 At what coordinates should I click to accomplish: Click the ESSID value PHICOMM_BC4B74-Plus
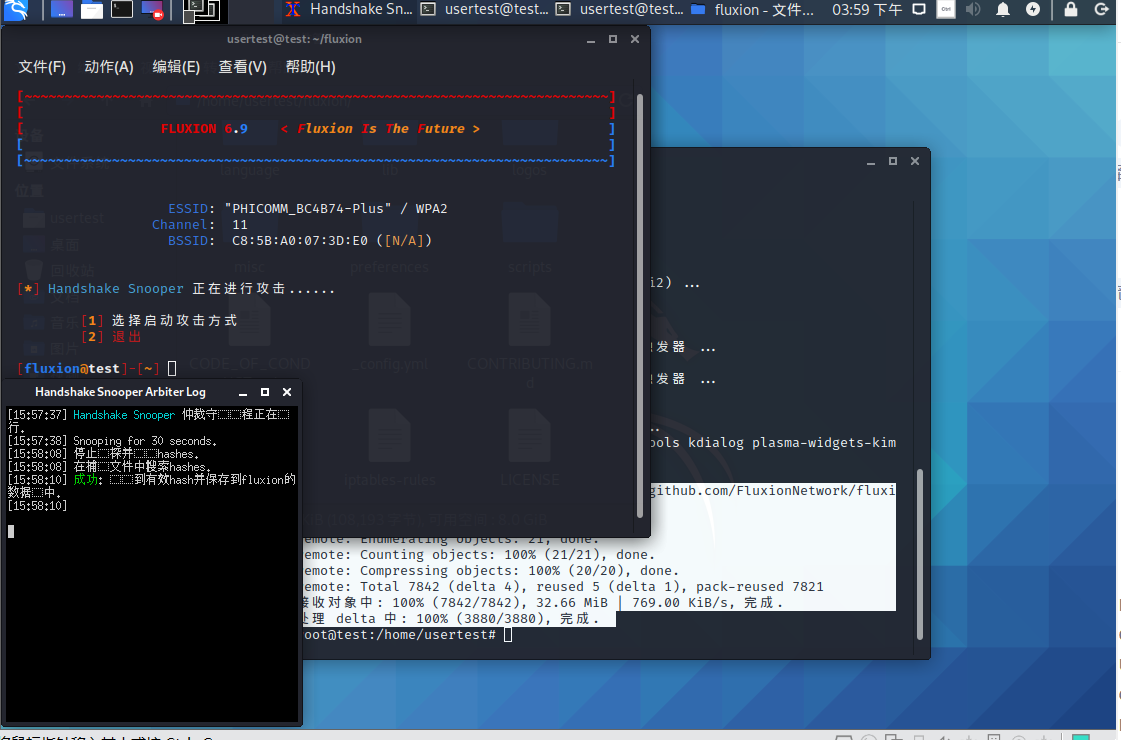coord(307,209)
